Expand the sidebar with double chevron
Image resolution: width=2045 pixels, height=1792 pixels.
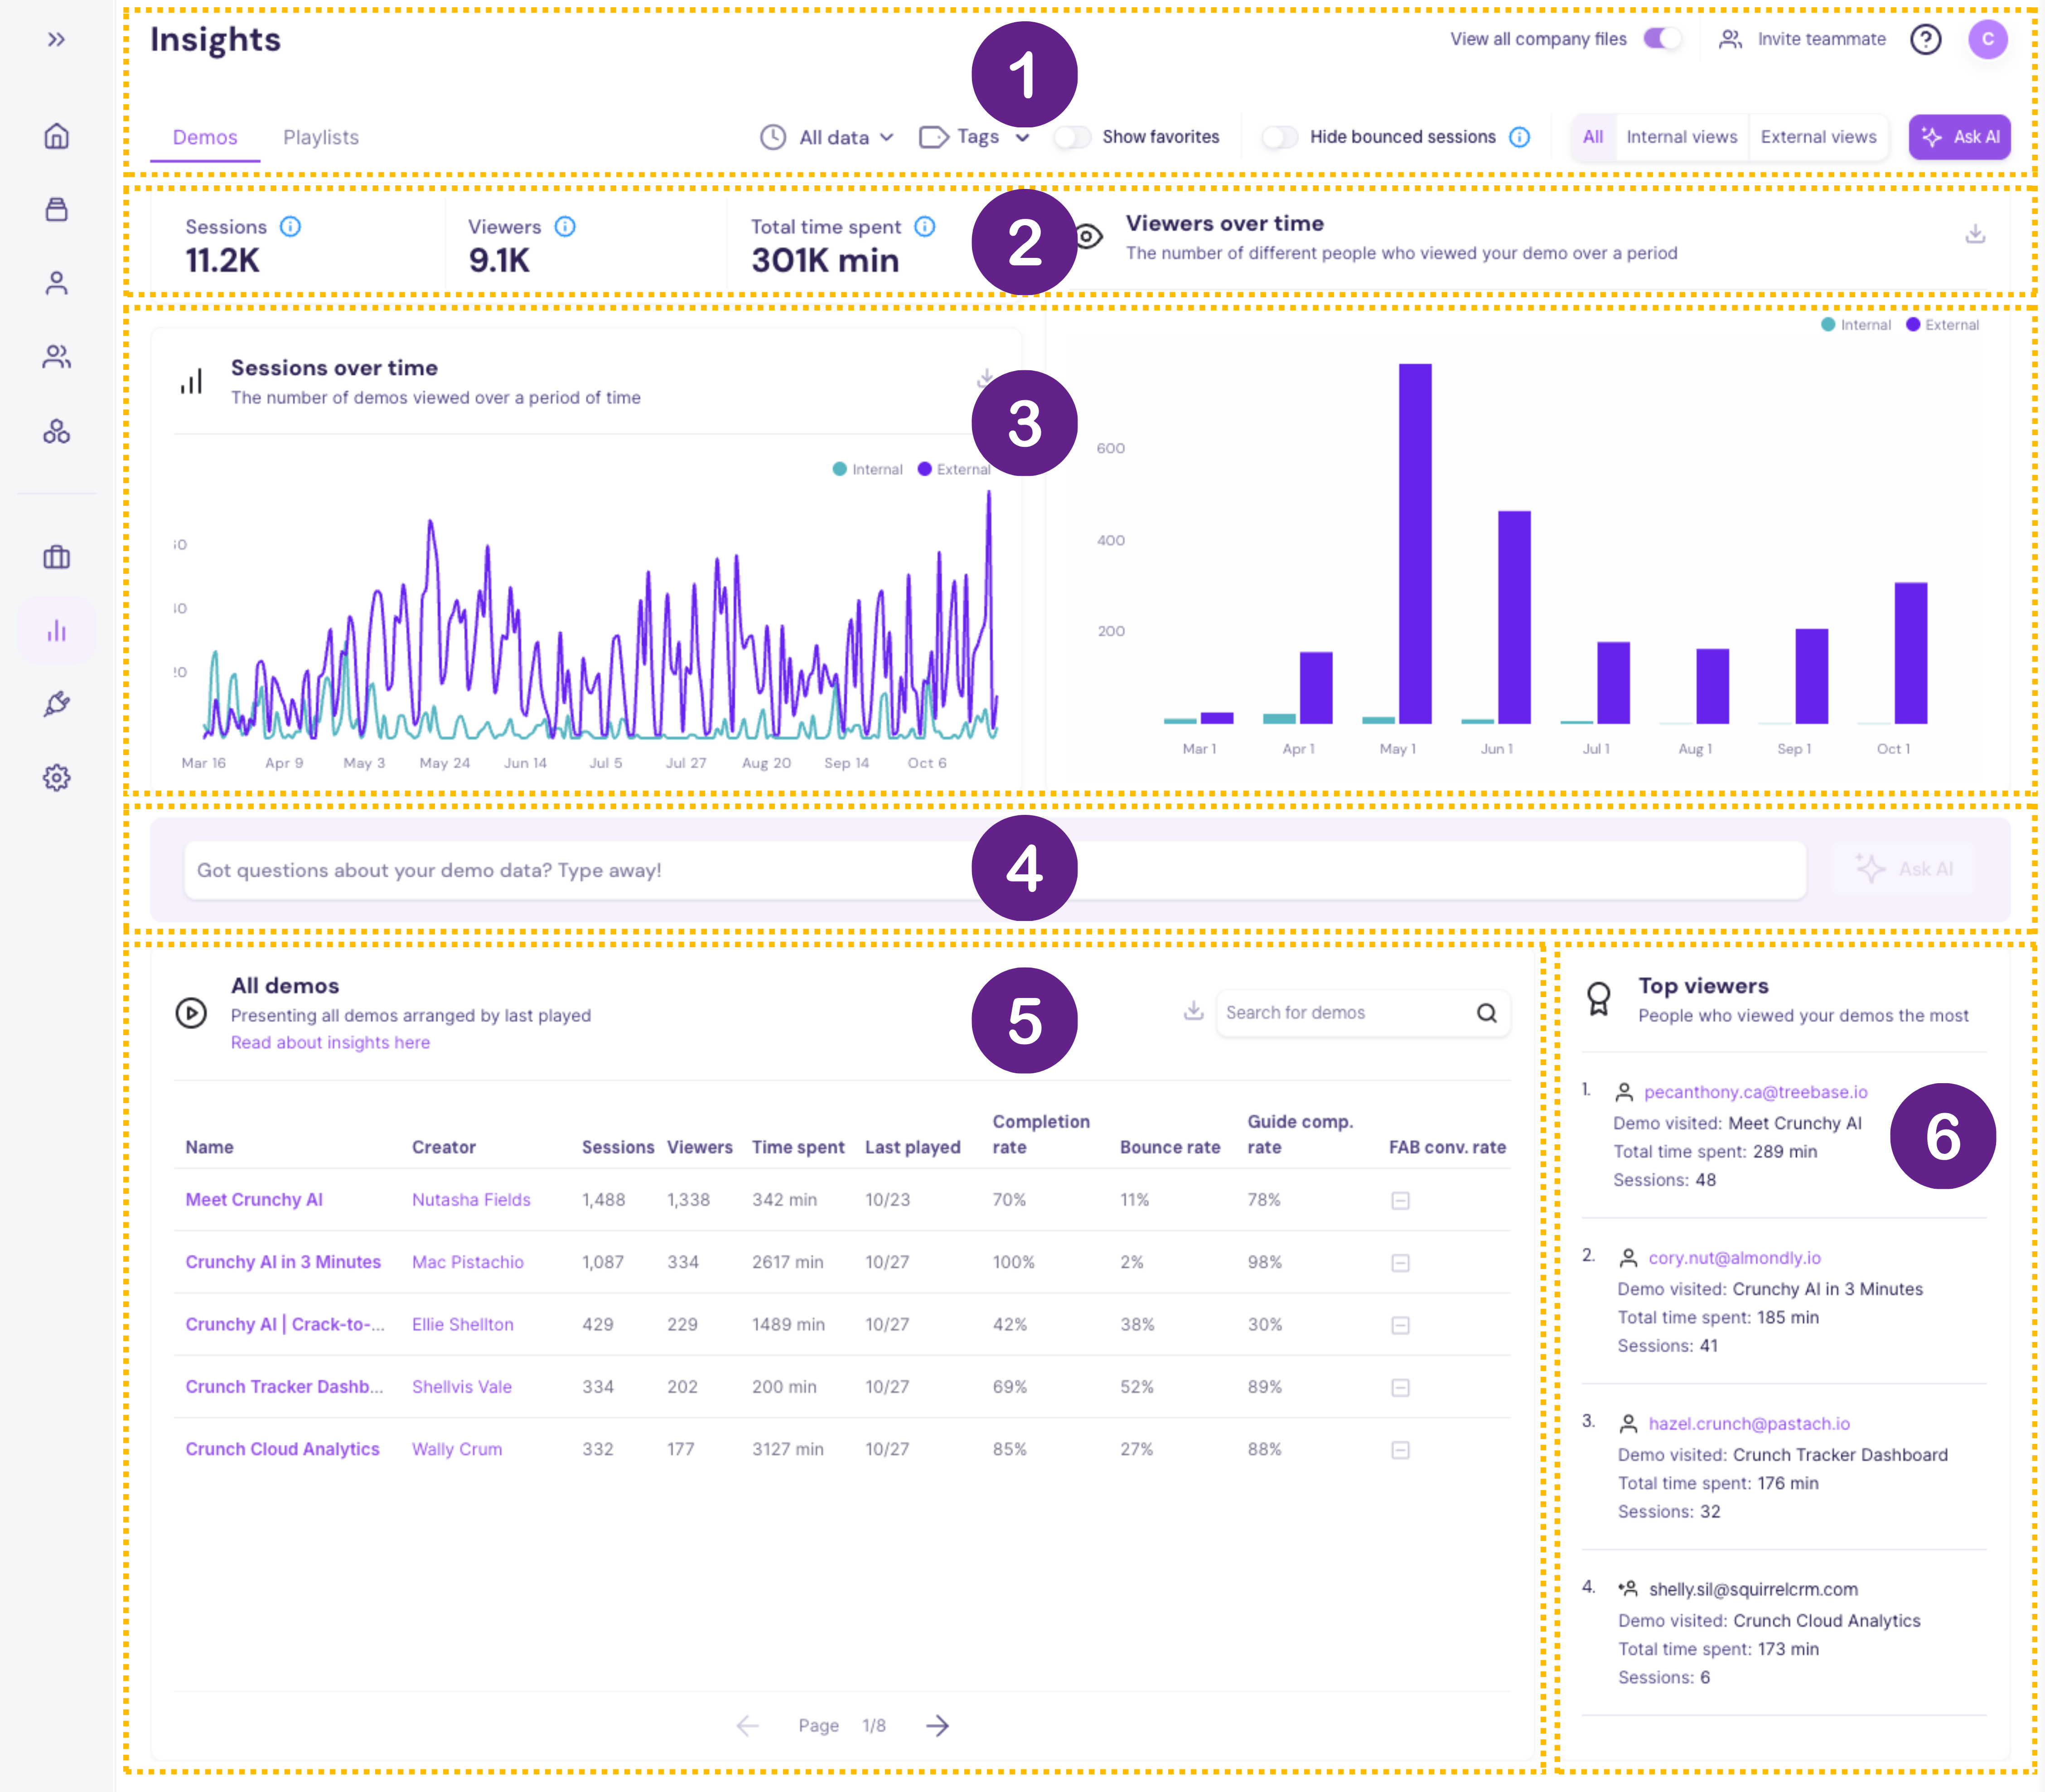click(x=57, y=39)
